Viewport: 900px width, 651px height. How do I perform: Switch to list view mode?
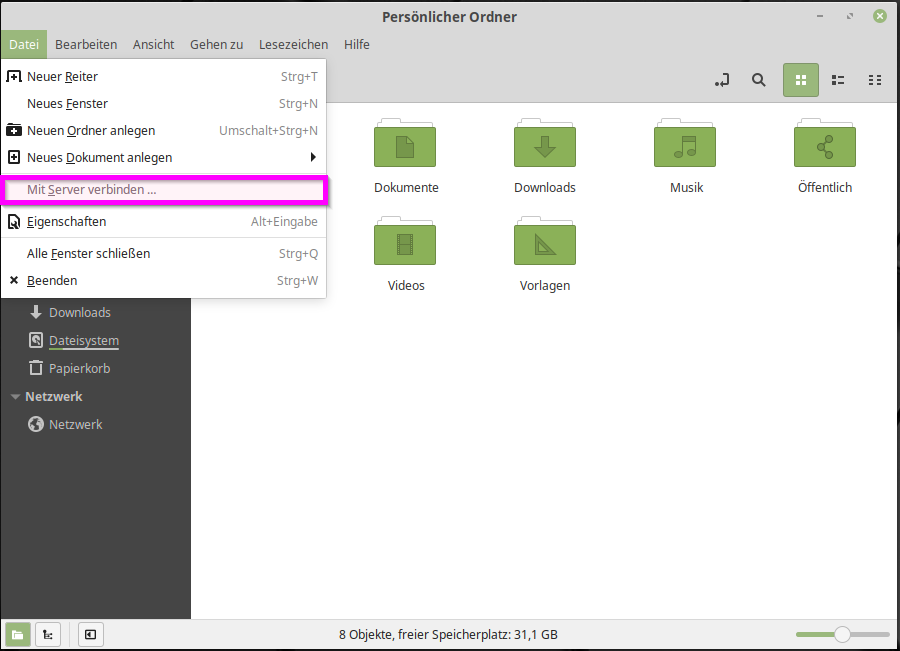(x=838, y=80)
